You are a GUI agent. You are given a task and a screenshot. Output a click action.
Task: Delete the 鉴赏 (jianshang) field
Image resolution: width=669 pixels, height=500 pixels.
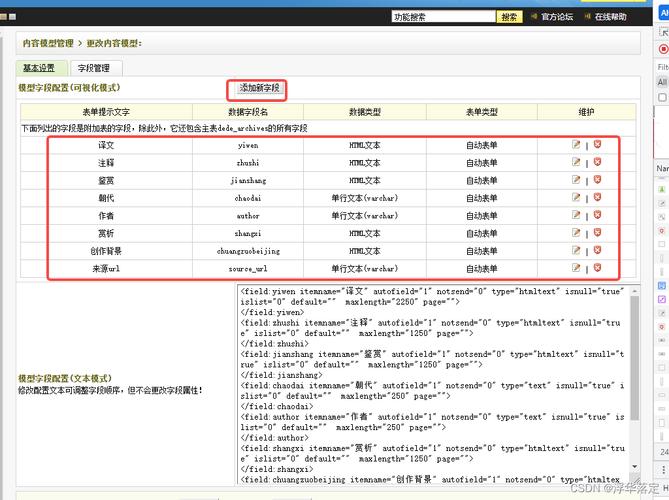[597, 180]
